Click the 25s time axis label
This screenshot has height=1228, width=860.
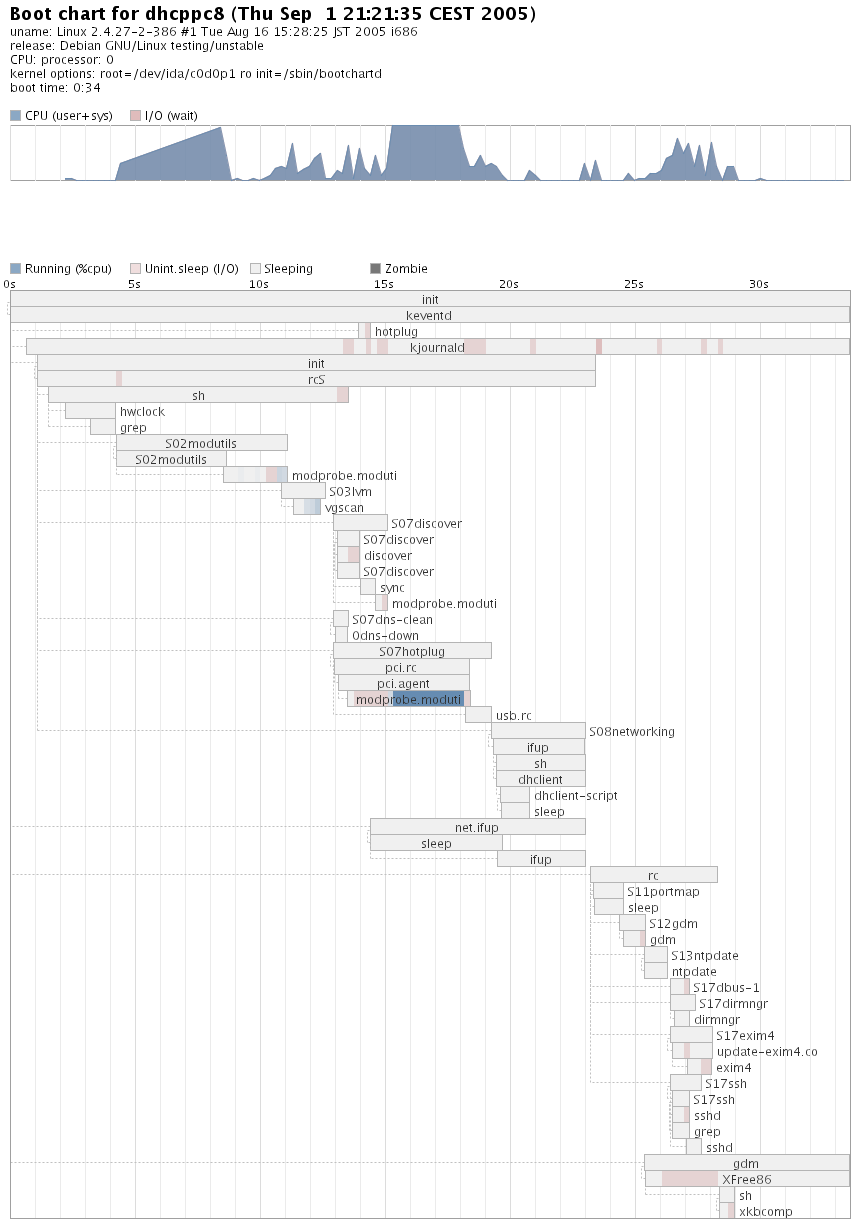tap(633, 284)
